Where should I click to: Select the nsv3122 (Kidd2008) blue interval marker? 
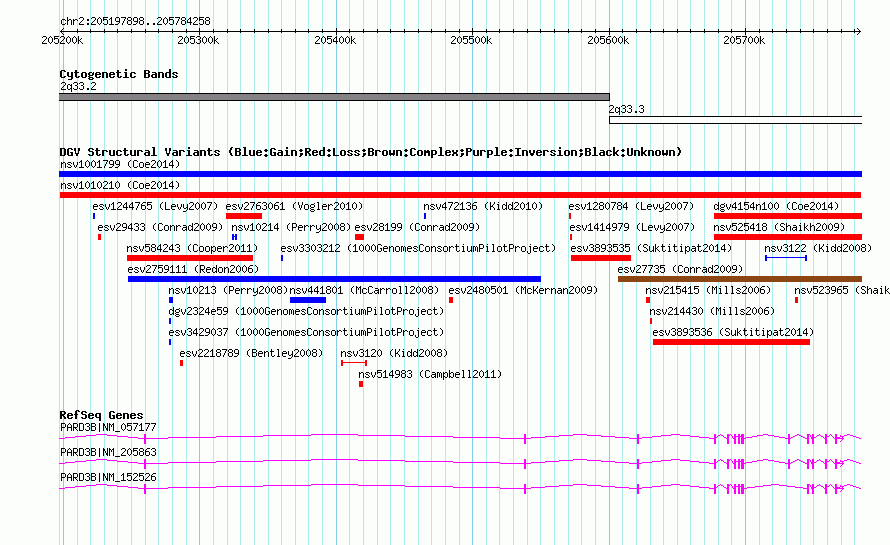coord(786,258)
